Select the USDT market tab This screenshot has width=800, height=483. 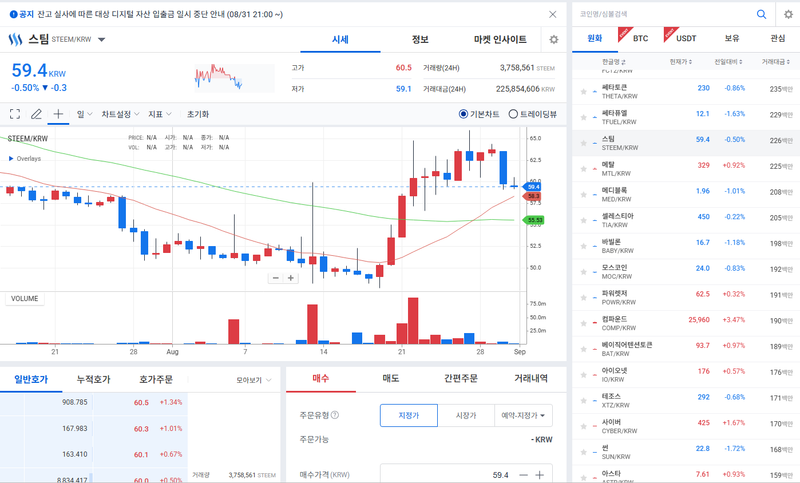686,38
